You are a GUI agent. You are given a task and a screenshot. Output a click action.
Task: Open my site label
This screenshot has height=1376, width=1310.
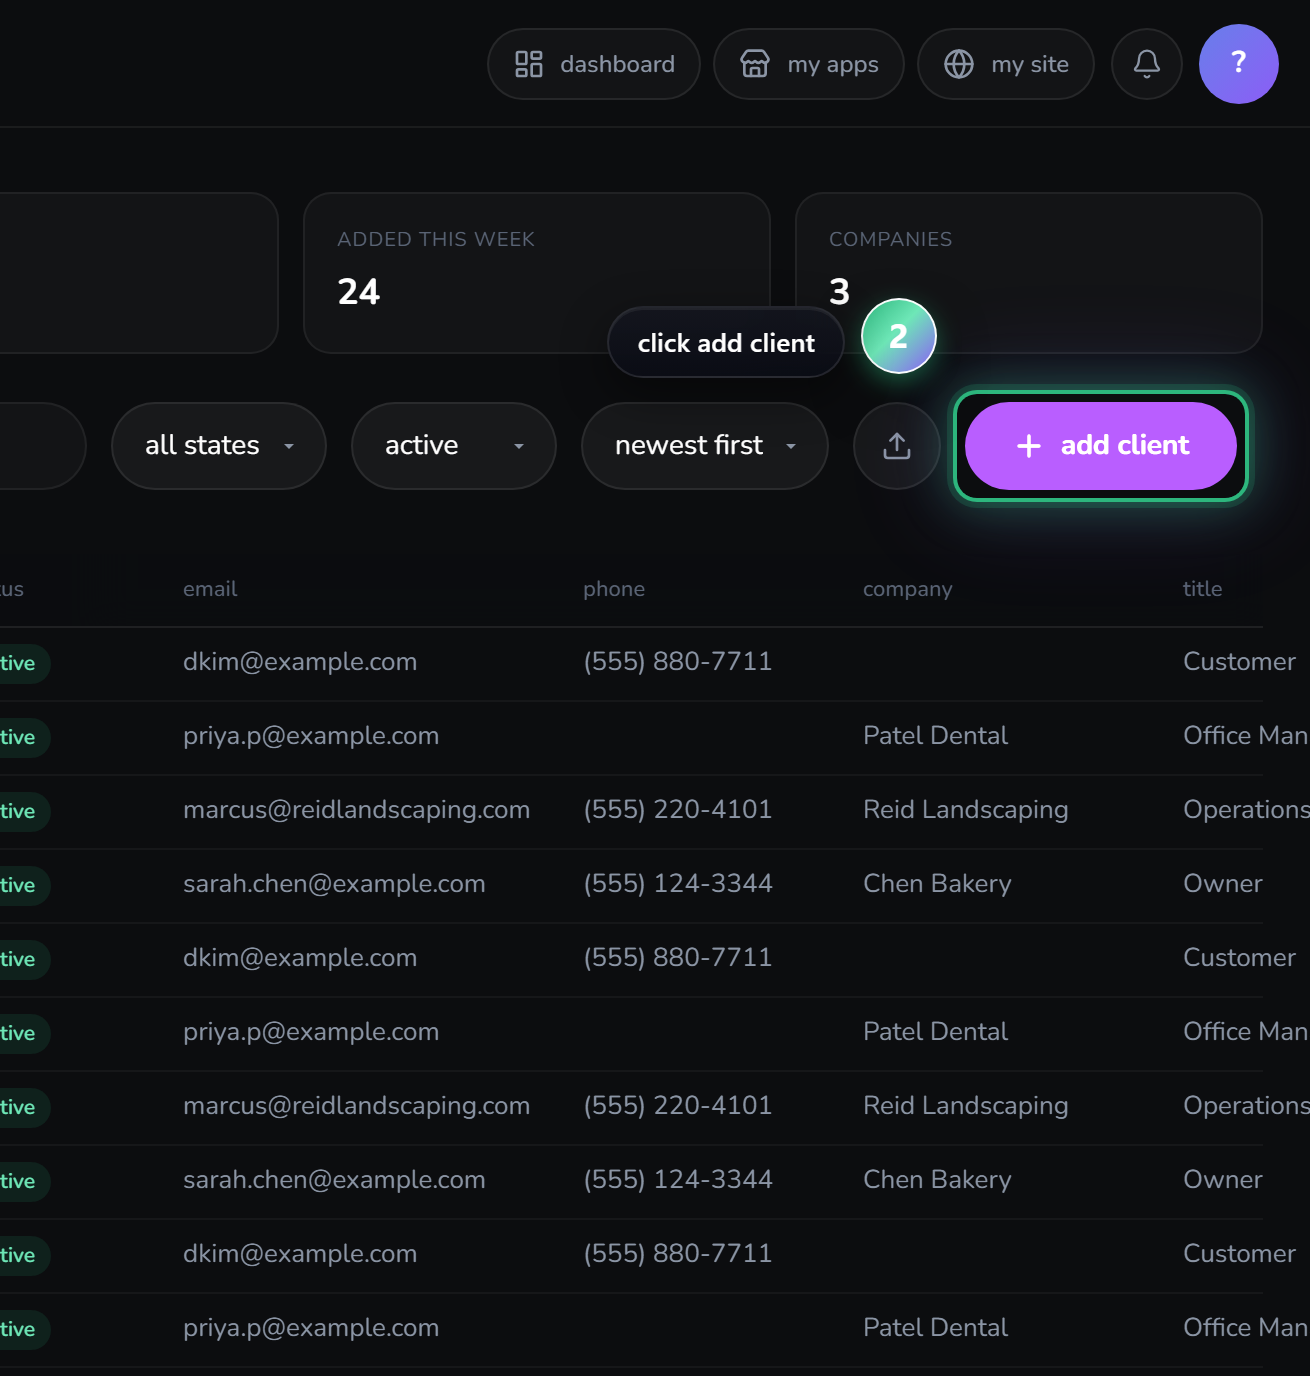tap(1030, 64)
